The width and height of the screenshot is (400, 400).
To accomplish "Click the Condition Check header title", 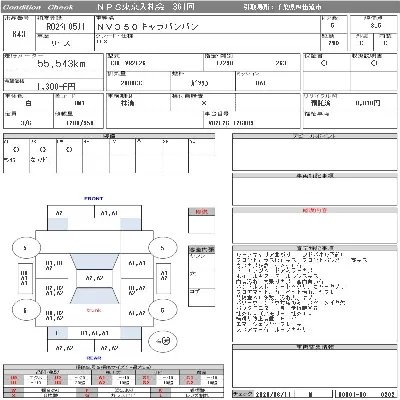I will pyautogui.click(x=38, y=7).
